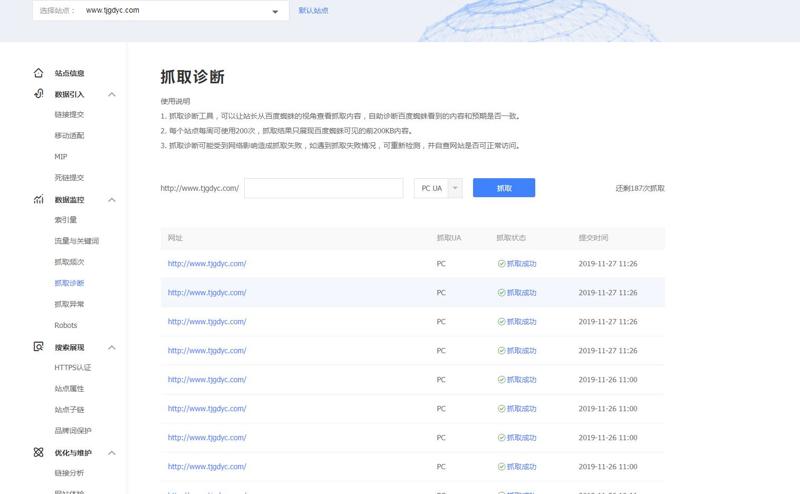The width and height of the screenshot is (800, 494).
Task: Collapse the 搜索展现 section chevron
Action: click(112, 348)
